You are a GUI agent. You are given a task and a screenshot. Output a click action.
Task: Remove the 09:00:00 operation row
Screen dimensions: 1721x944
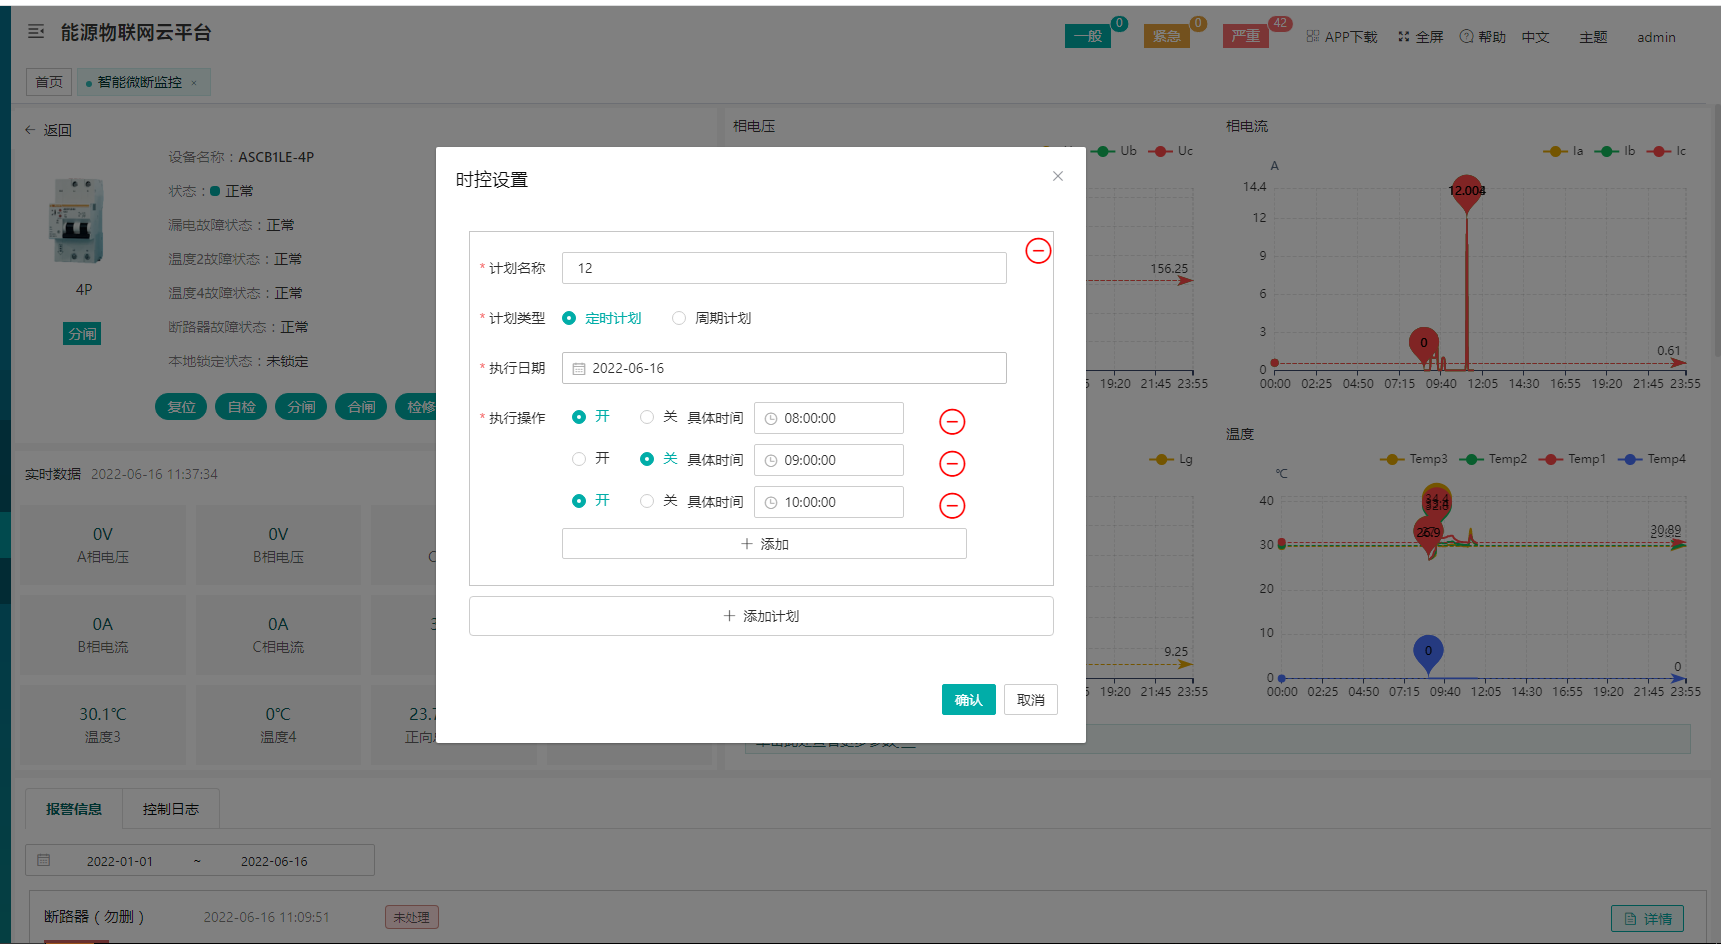click(x=952, y=464)
